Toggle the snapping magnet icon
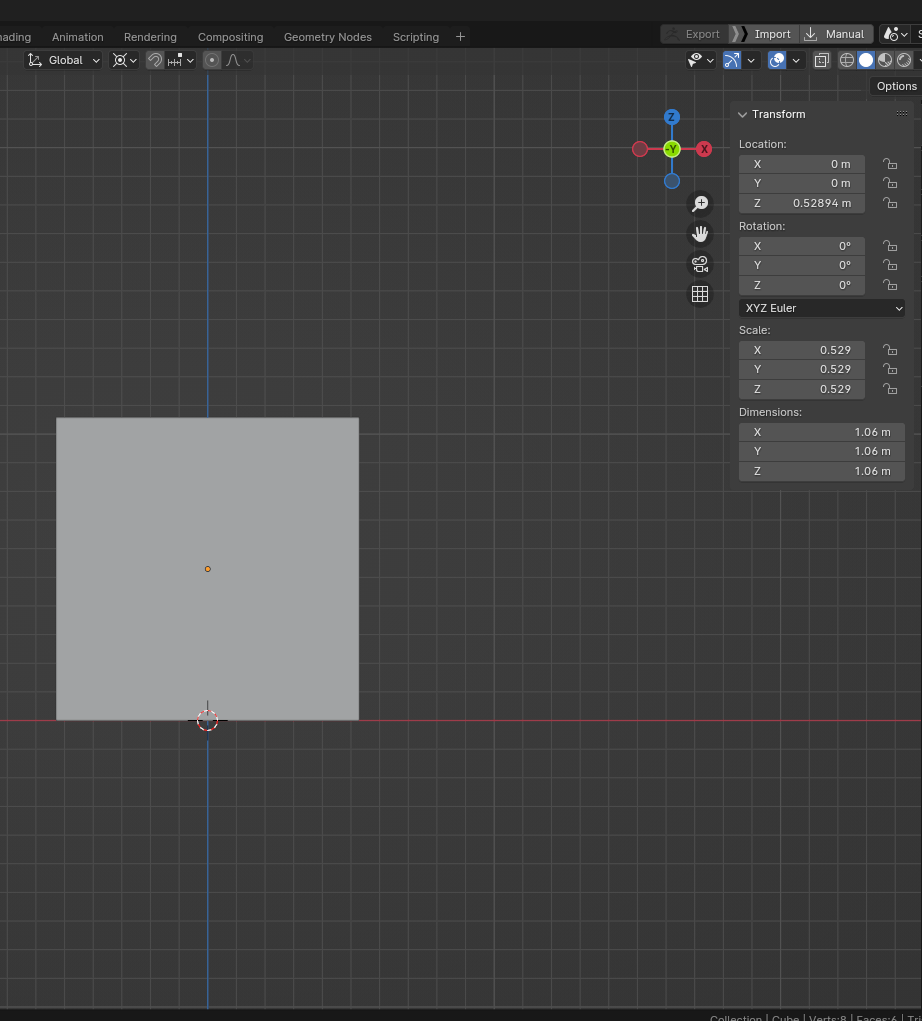This screenshot has height=1021, width=922. pos(155,60)
